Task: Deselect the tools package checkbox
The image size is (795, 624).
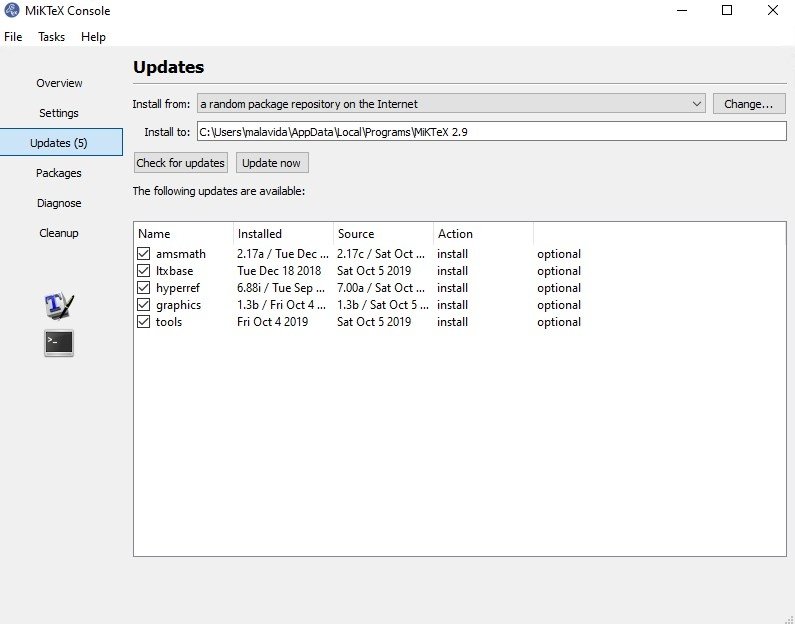Action: pyautogui.click(x=143, y=321)
